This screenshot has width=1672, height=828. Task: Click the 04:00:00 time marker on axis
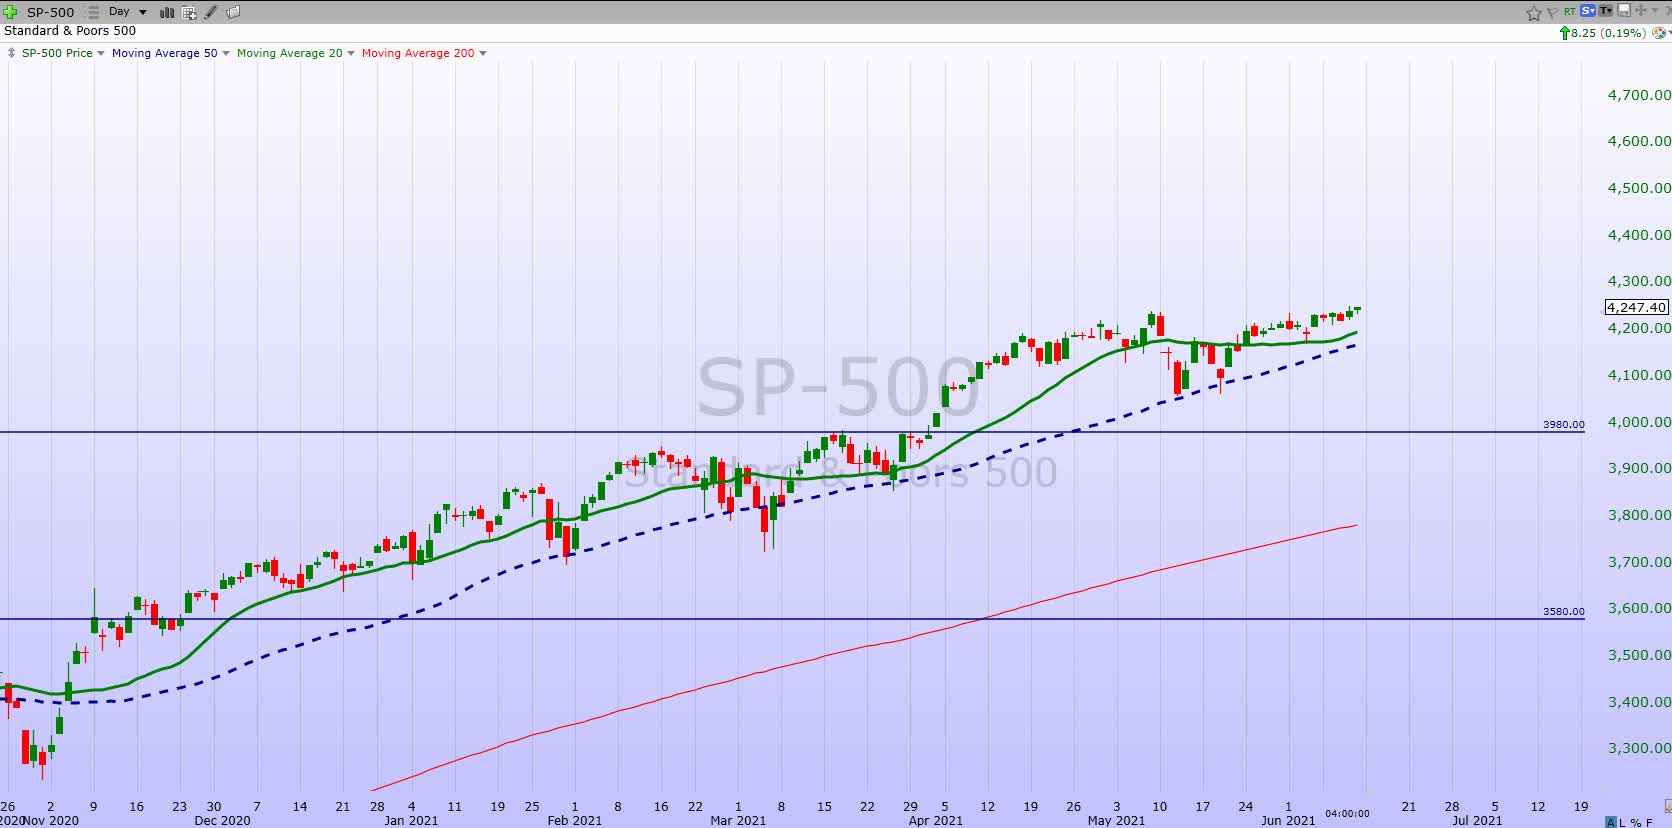click(1348, 813)
